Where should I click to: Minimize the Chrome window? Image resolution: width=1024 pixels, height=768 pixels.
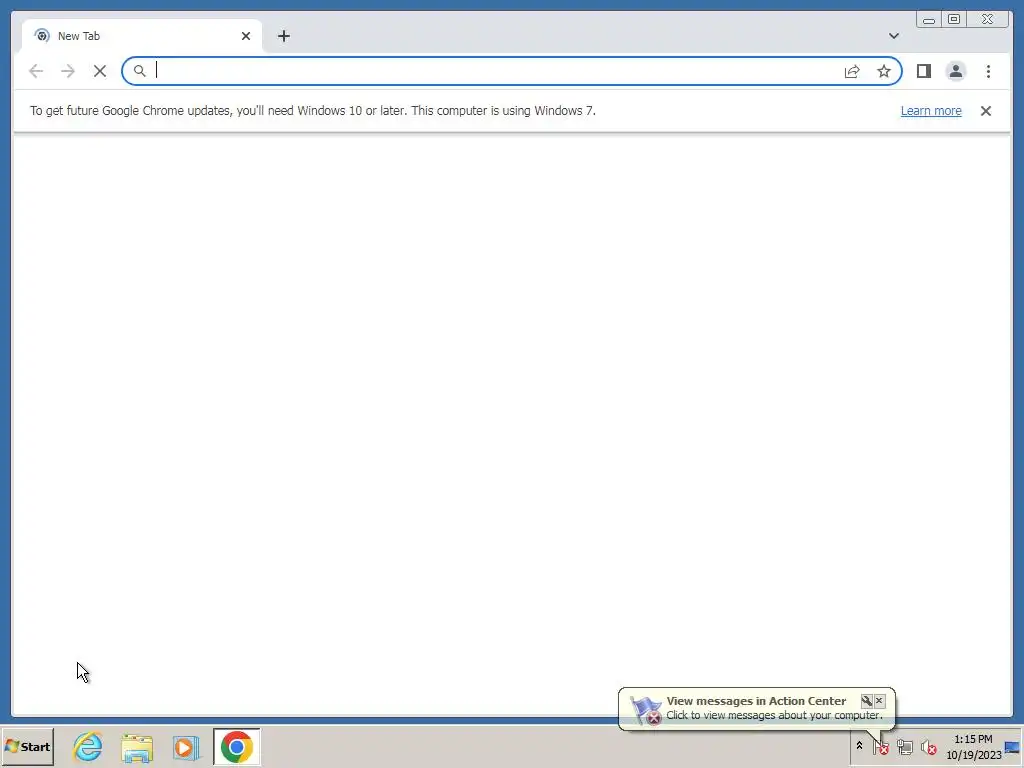[929, 20]
